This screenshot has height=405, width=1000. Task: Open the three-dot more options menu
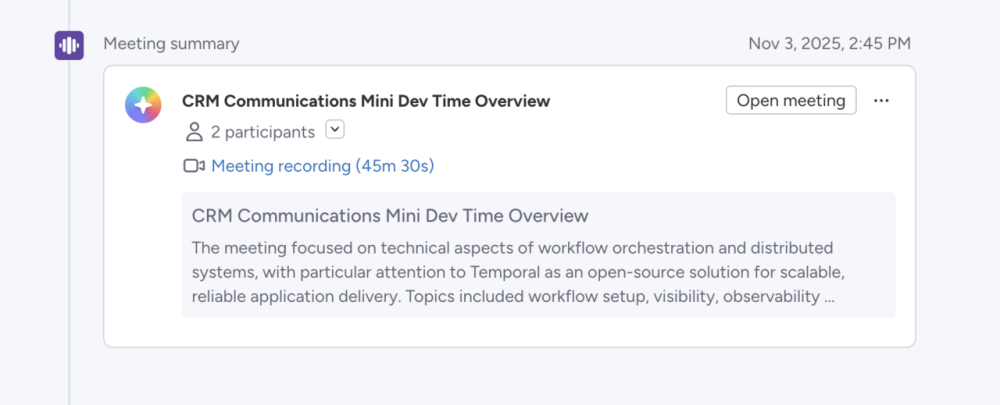click(881, 101)
